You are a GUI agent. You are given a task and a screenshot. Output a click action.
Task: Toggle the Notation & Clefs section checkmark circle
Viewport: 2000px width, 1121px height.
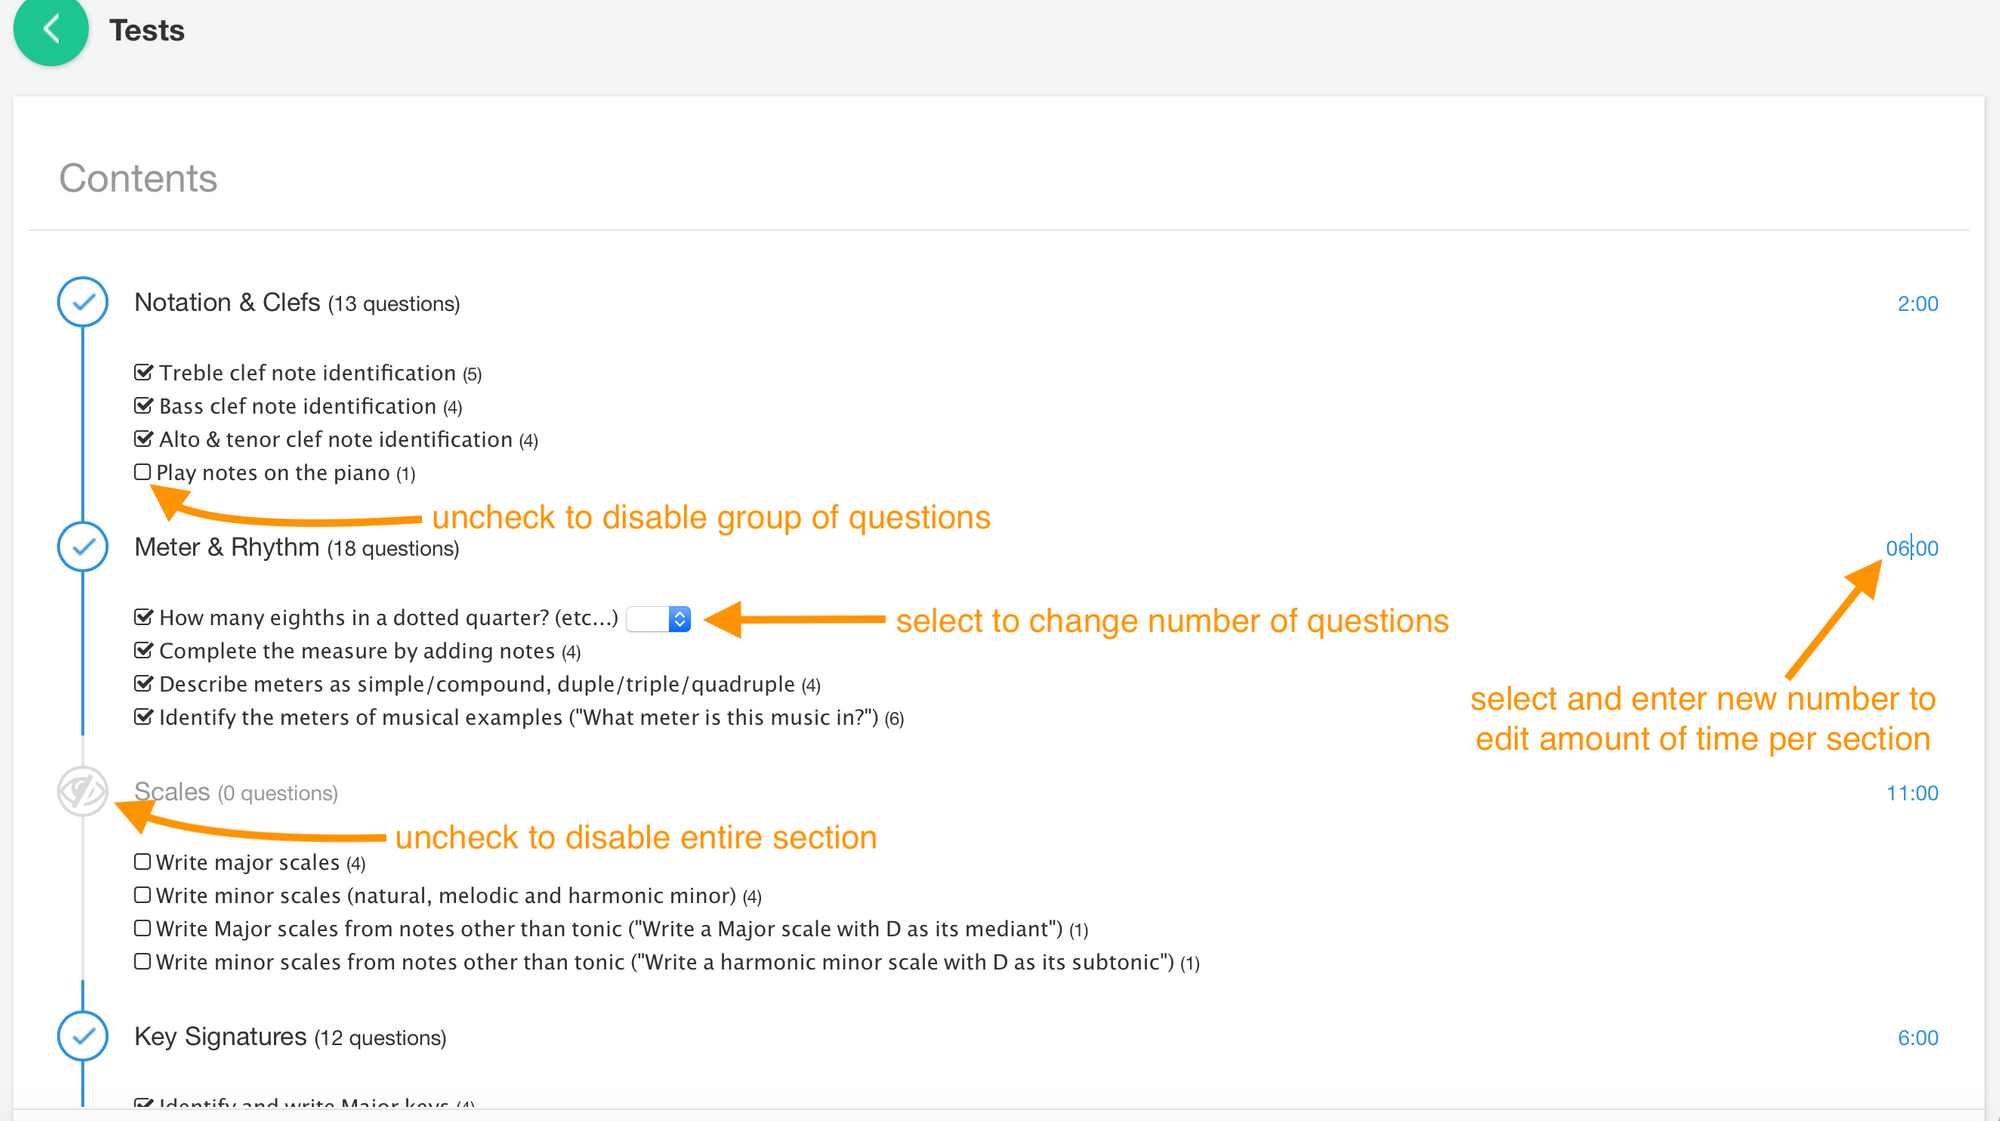tap(83, 302)
